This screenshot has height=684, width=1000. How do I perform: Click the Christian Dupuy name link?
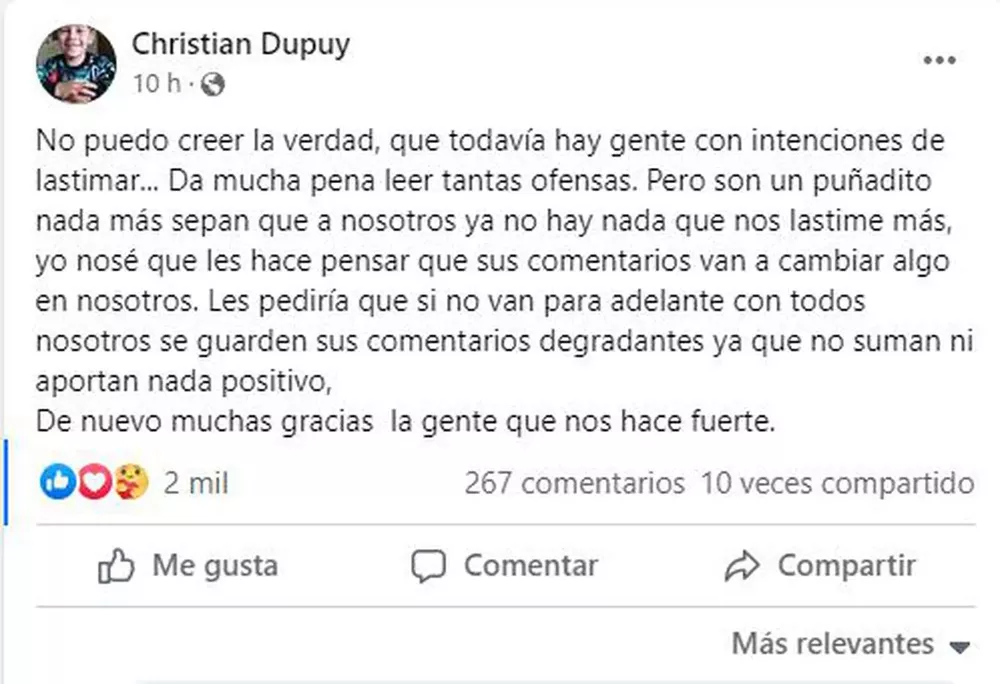pos(240,44)
